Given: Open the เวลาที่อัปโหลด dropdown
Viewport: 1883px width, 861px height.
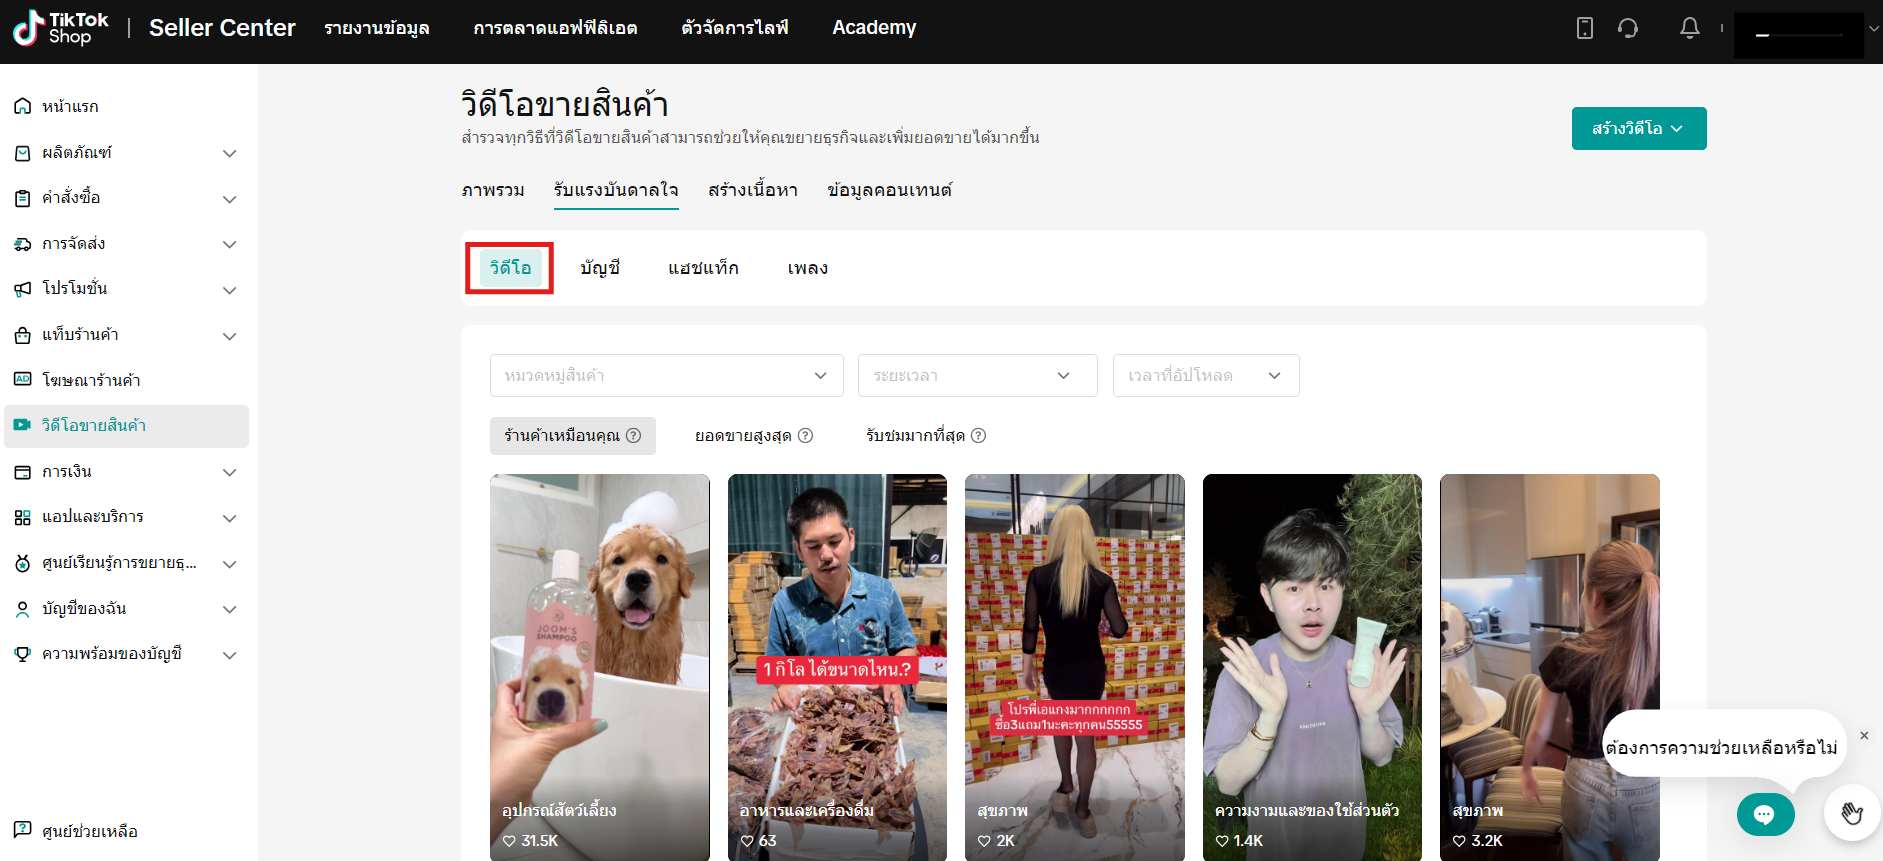Looking at the screenshot, I should click(x=1206, y=376).
